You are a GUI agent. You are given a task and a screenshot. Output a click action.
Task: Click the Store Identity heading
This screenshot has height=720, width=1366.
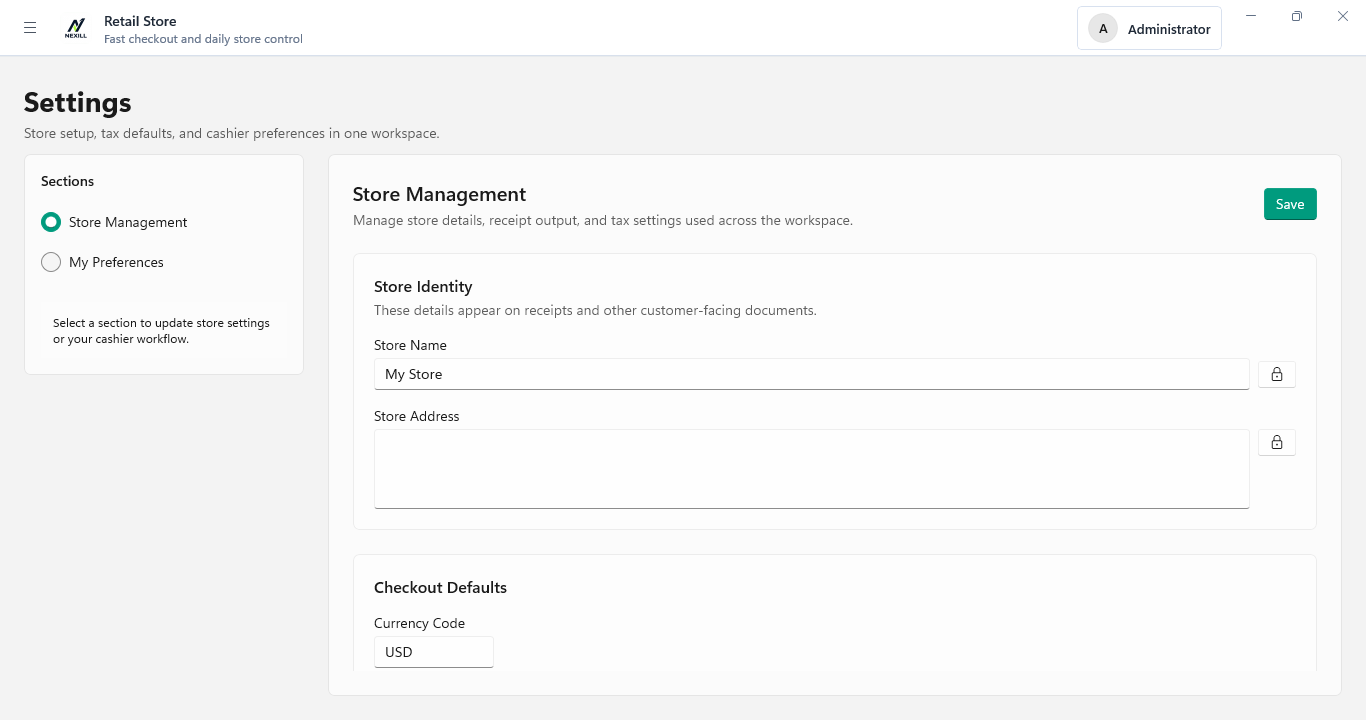423,287
